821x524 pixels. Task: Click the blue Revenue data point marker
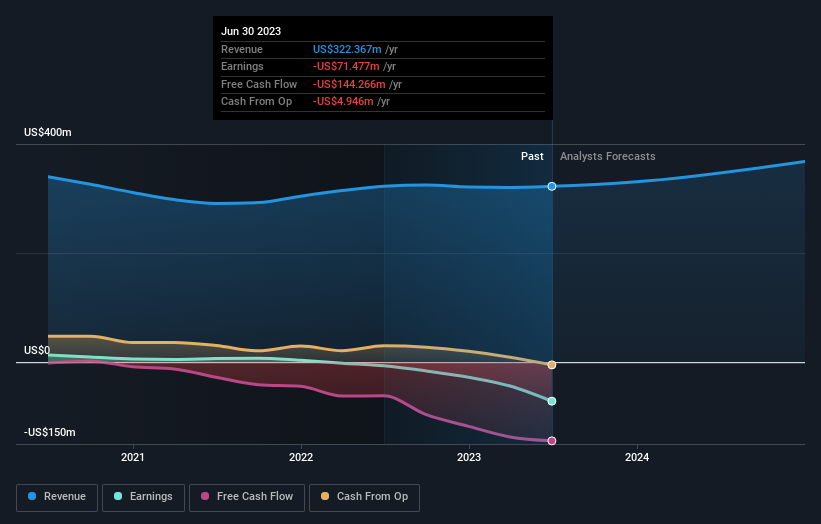click(552, 186)
